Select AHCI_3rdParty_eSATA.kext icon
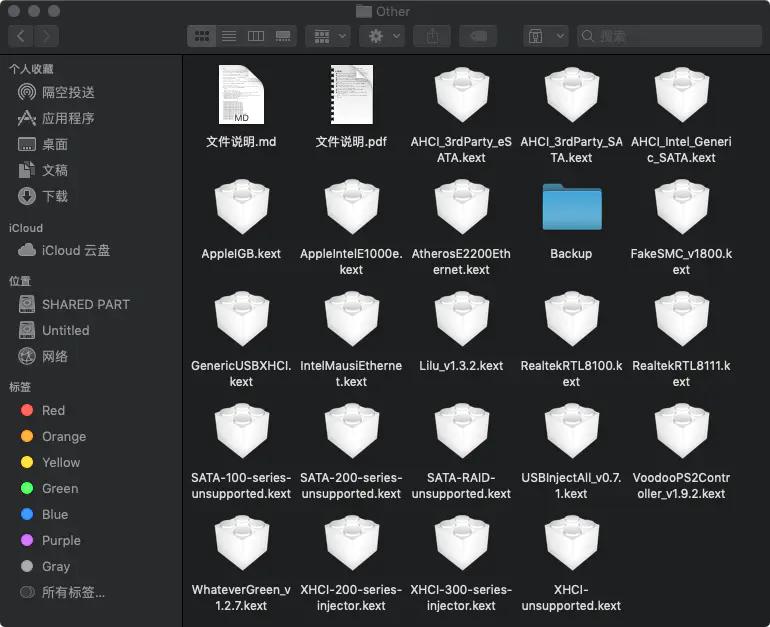This screenshot has height=627, width=770. [x=462, y=95]
